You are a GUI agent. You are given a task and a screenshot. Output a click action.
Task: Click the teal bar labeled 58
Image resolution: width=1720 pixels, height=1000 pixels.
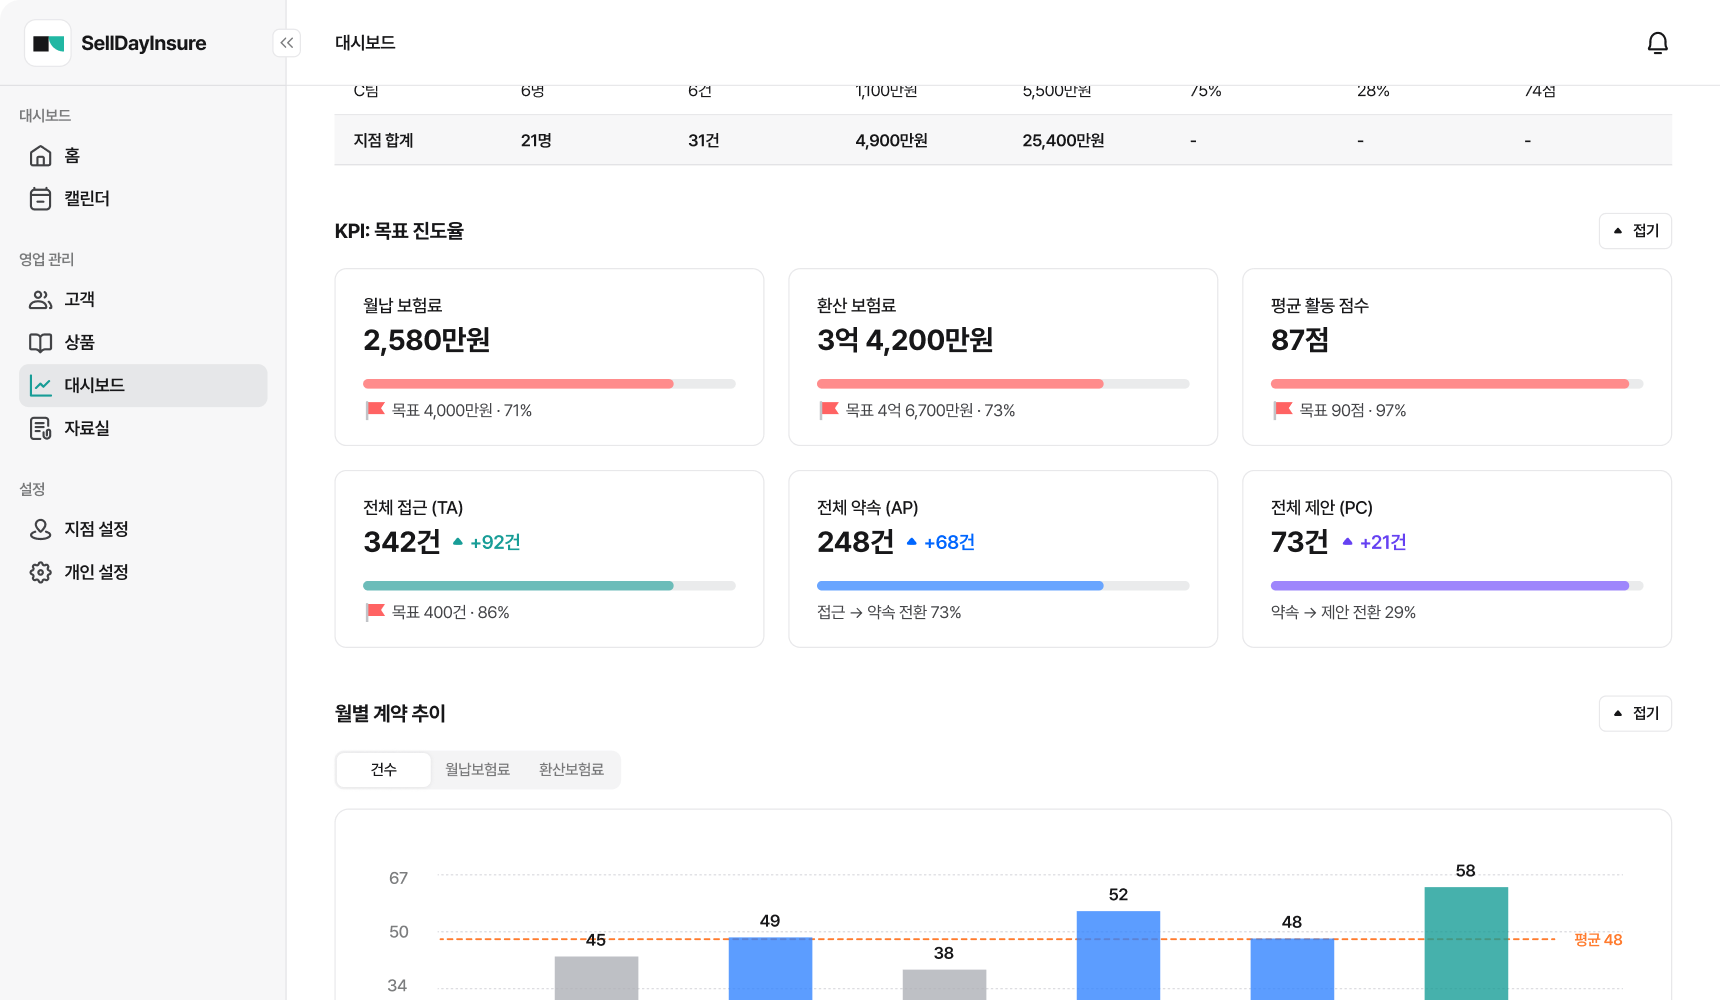tap(1466, 943)
